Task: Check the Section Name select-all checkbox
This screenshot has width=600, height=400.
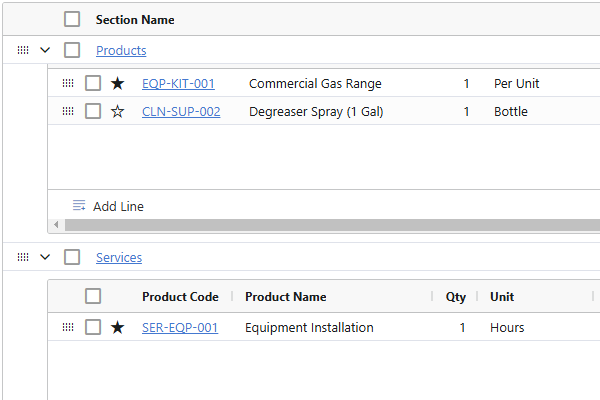Action: click(x=72, y=19)
